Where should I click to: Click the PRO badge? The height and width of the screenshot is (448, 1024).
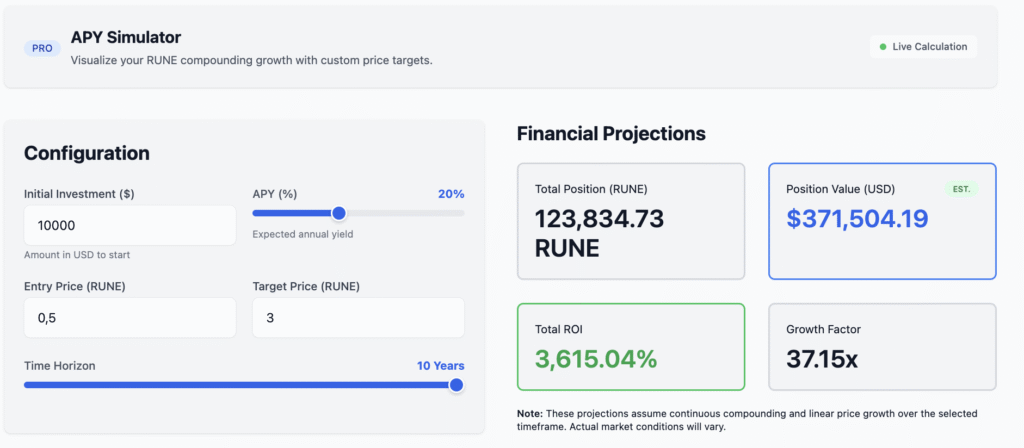pos(42,47)
